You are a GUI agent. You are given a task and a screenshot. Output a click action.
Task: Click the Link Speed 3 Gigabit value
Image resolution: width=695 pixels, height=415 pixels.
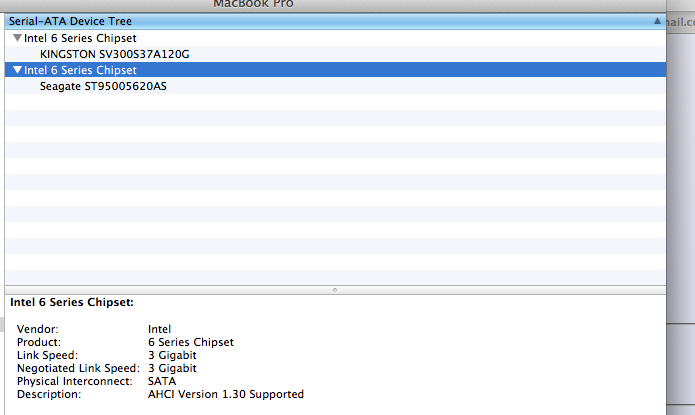pos(172,355)
